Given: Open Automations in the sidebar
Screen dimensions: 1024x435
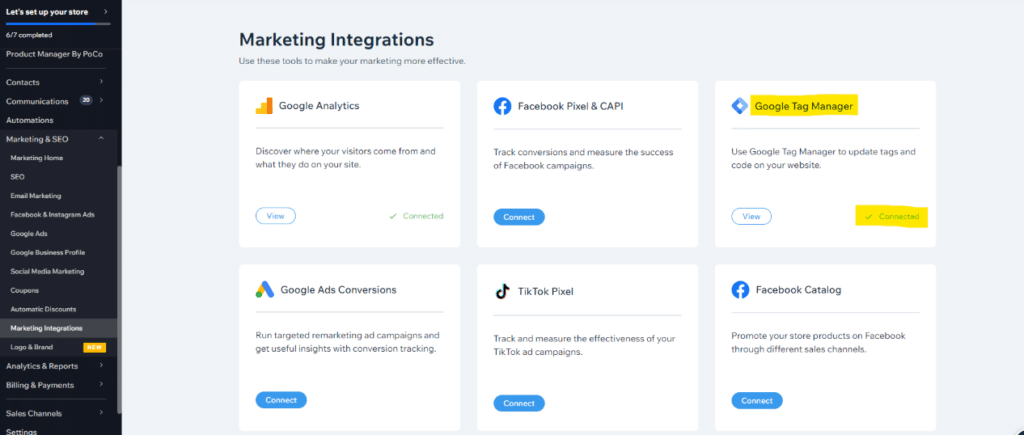Looking at the screenshot, I should 30,120.
